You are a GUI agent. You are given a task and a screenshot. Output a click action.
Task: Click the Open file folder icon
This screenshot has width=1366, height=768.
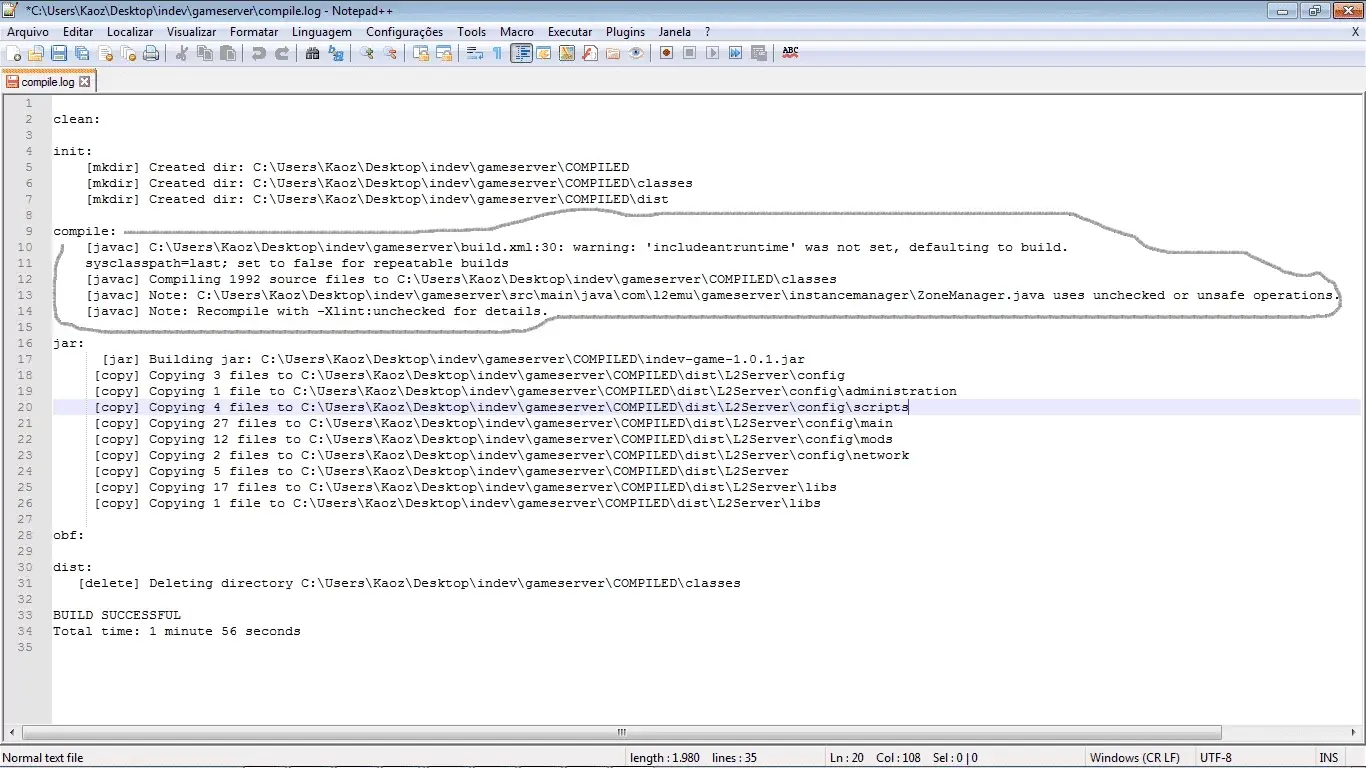pyautogui.click(x=36, y=53)
